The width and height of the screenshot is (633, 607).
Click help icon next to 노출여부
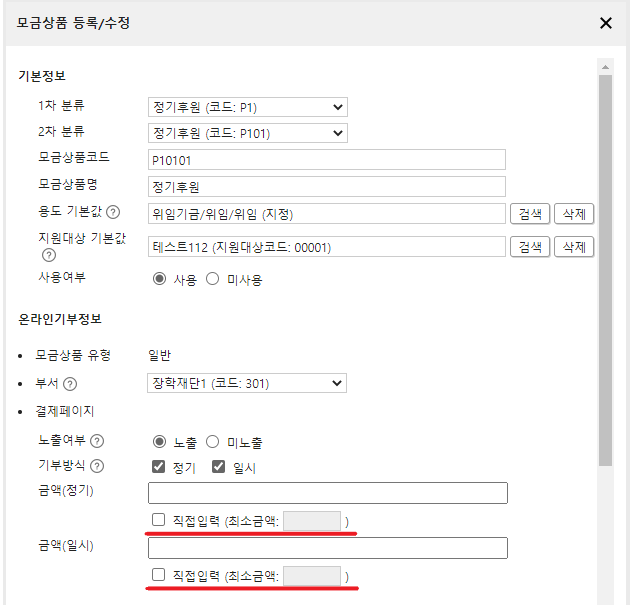coord(95,441)
